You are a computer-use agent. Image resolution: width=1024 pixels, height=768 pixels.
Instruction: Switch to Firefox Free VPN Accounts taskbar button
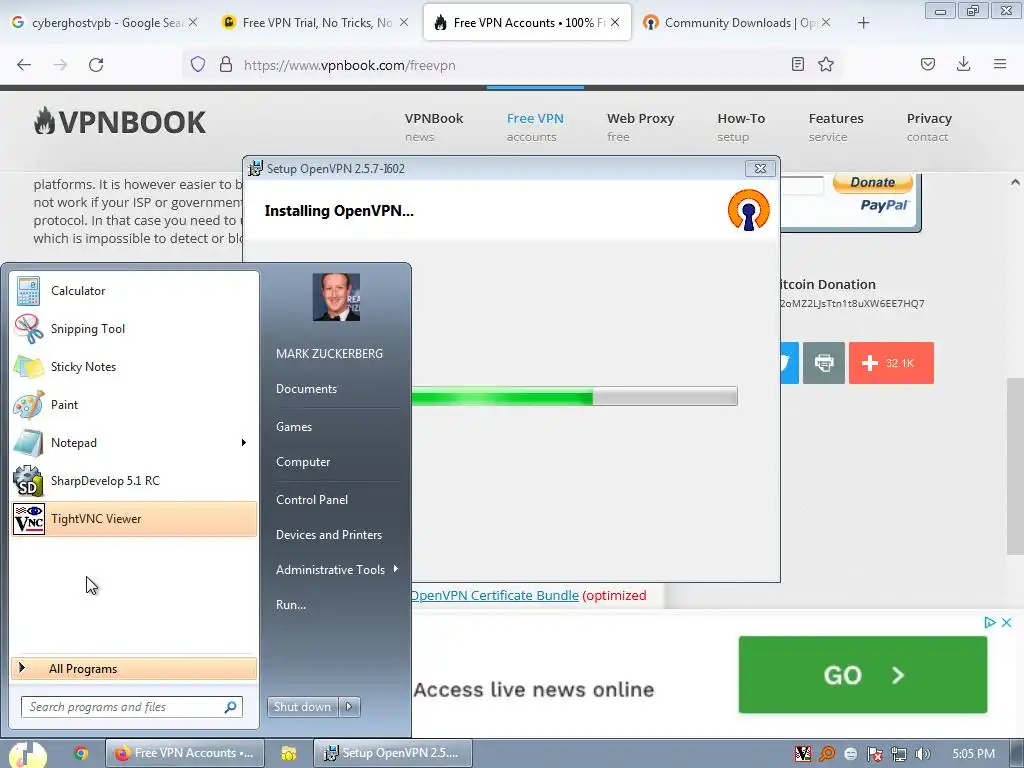185,753
